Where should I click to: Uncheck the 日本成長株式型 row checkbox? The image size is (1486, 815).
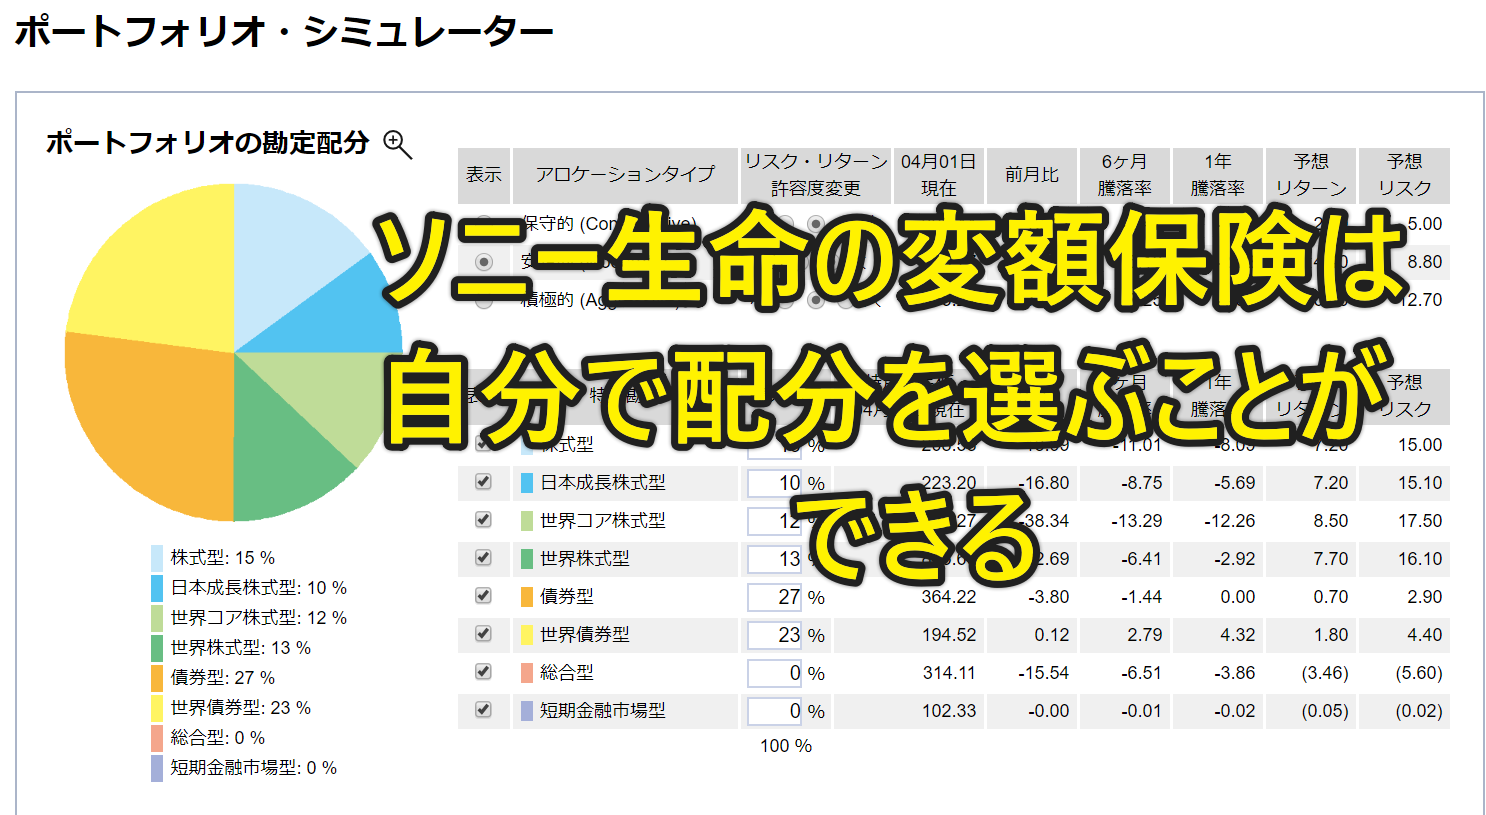(x=484, y=482)
